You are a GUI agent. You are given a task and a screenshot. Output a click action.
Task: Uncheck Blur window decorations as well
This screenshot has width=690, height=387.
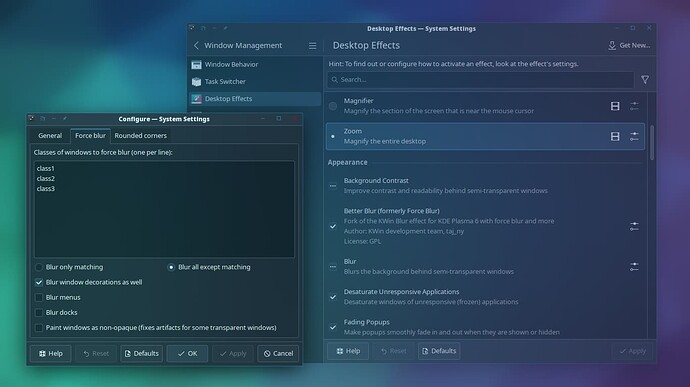coord(39,282)
